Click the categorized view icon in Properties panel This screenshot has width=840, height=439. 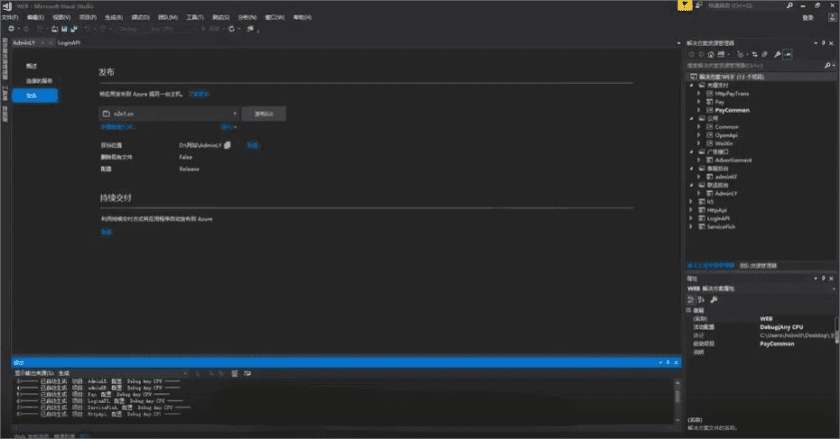coord(690,299)
